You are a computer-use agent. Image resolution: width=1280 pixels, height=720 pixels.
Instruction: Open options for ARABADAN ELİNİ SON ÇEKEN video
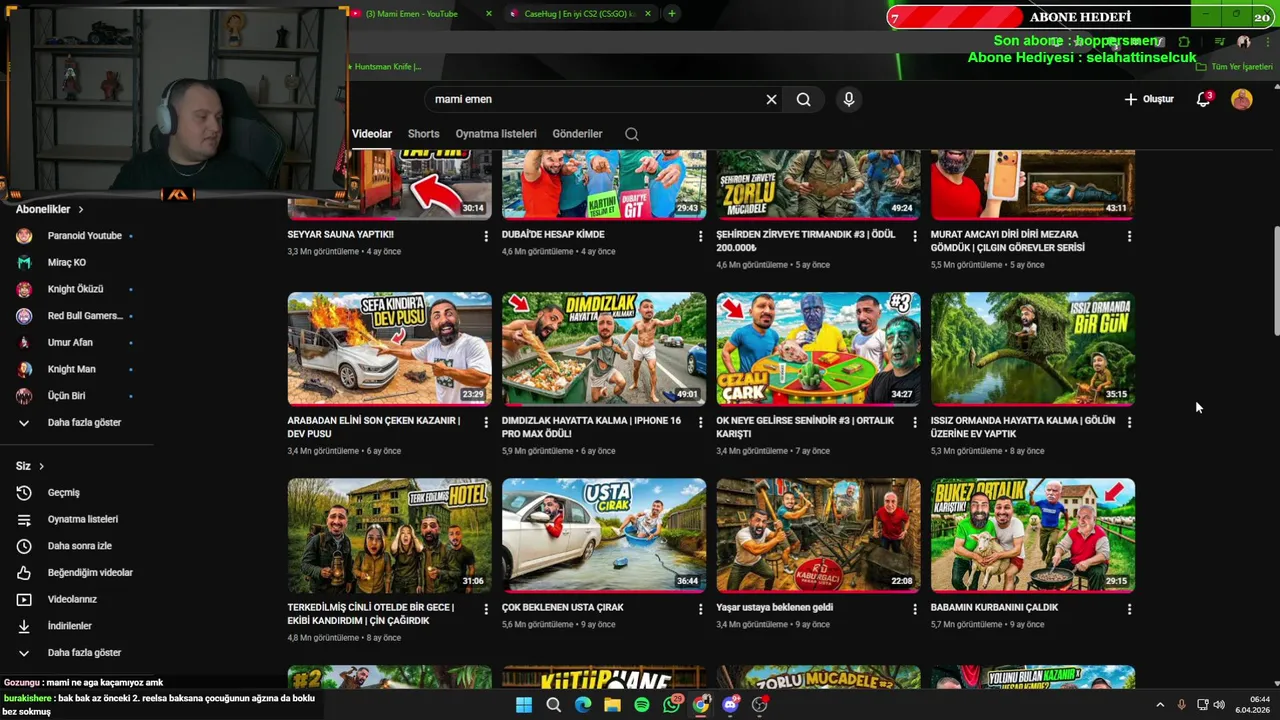[x=486, y=423]
